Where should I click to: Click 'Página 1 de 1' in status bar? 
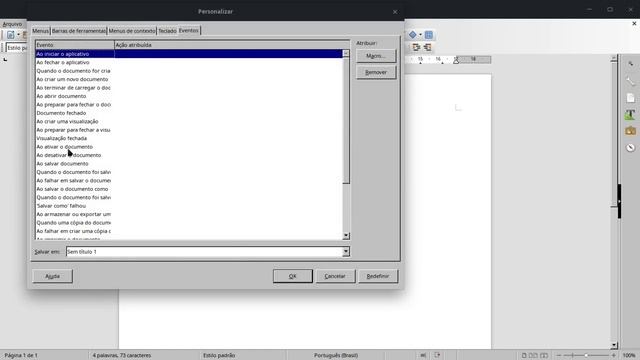[x=21, y=356]
